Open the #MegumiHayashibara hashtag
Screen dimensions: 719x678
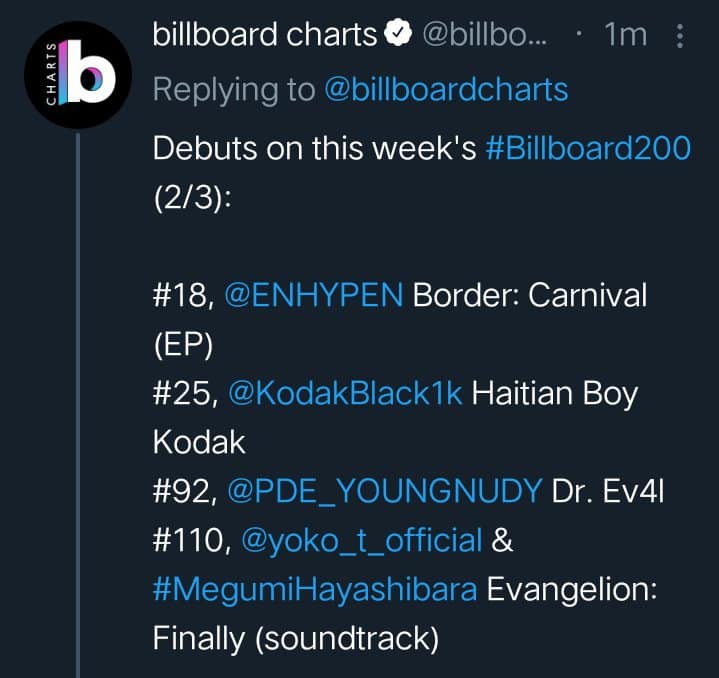314,589
